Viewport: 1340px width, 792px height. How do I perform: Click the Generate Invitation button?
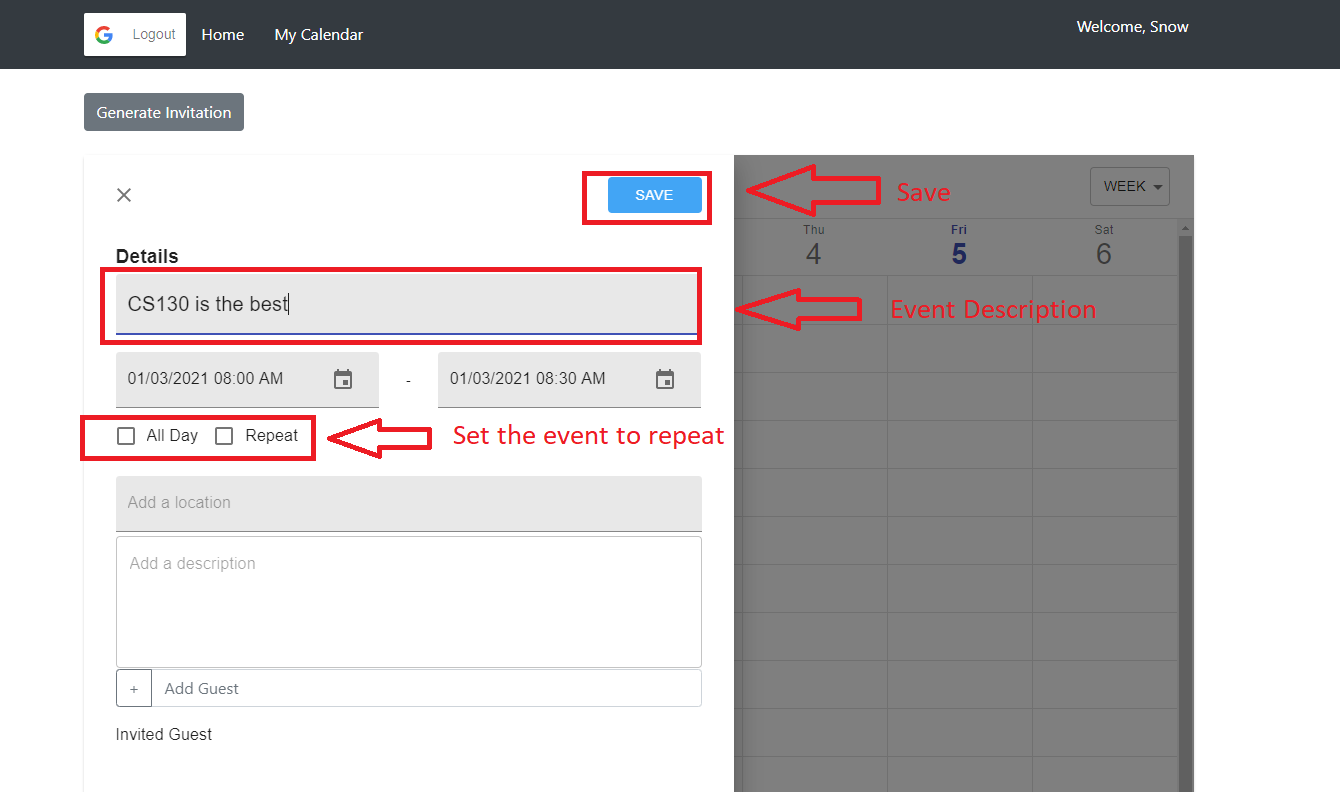[163, 112]
